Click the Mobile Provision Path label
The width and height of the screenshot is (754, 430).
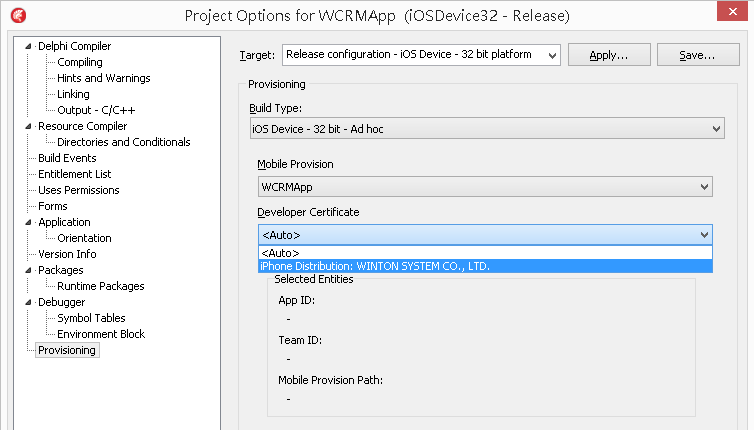(330, 380)
